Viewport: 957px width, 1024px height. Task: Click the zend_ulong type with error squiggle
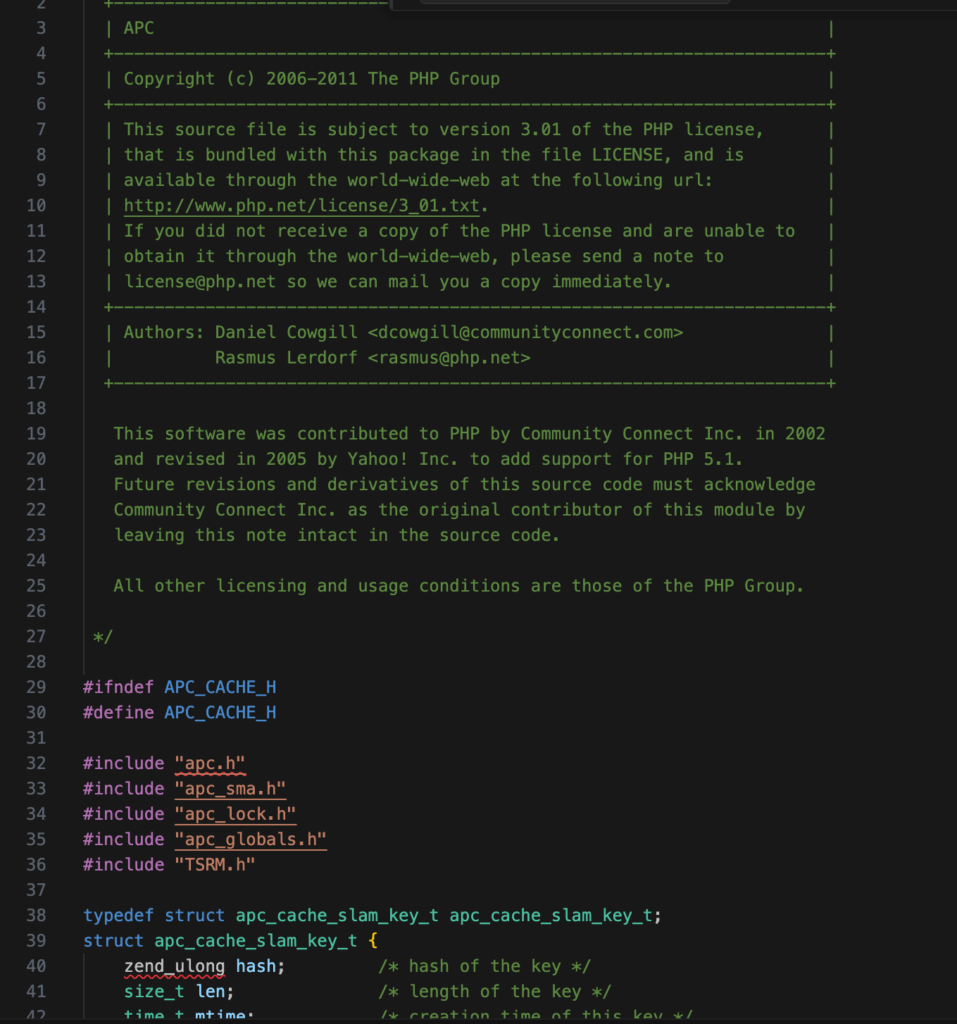point(174,966)
